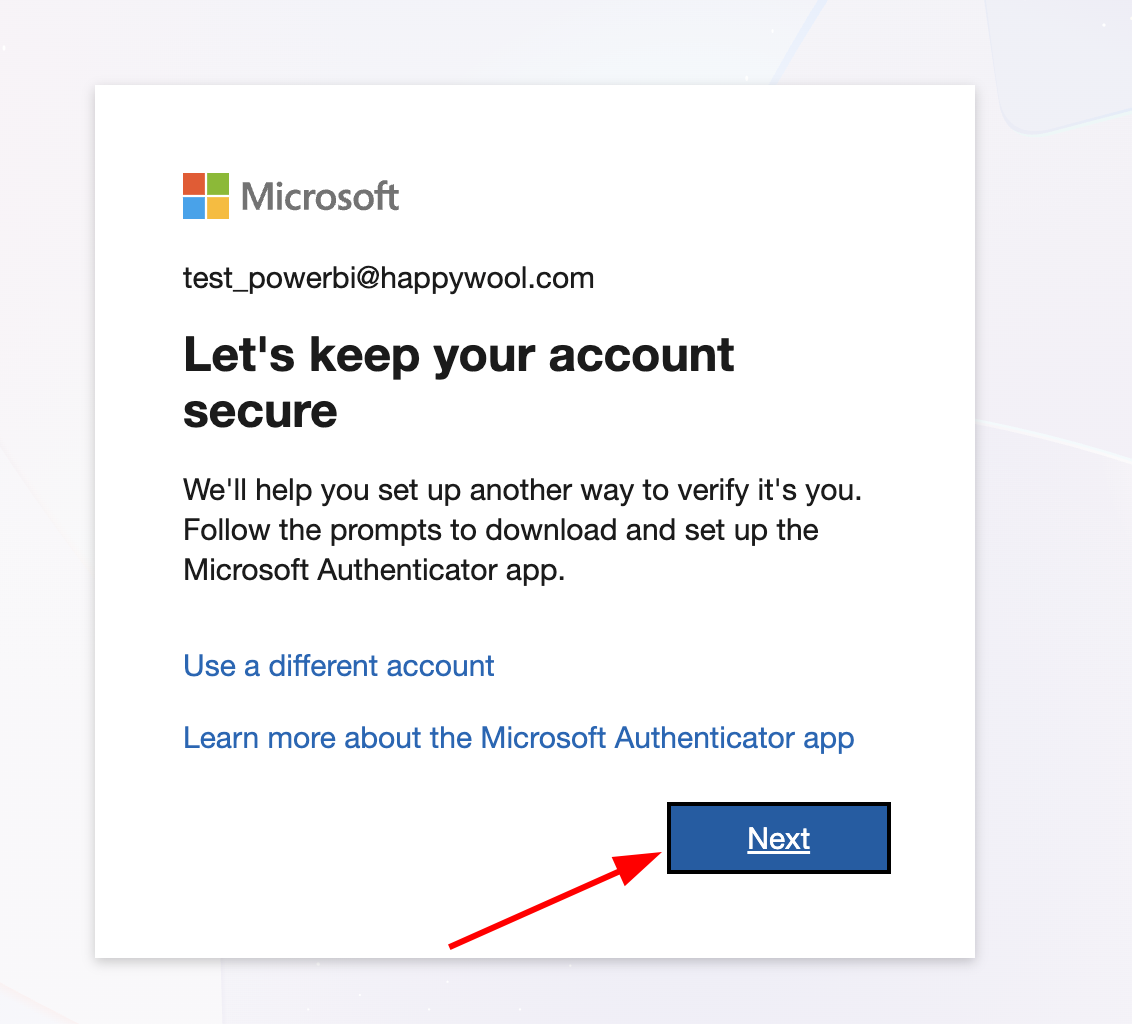Click the underlined "Next" label text

778,839
